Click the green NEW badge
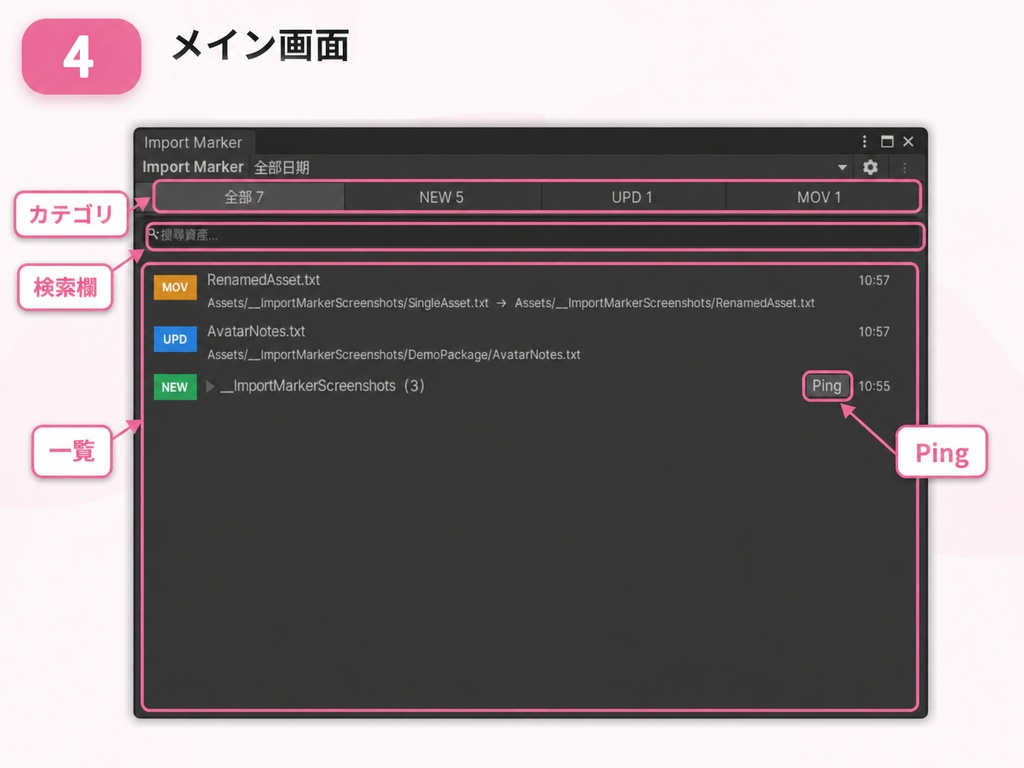Viewport: 1024px width, 768px height. pos(175,387)
